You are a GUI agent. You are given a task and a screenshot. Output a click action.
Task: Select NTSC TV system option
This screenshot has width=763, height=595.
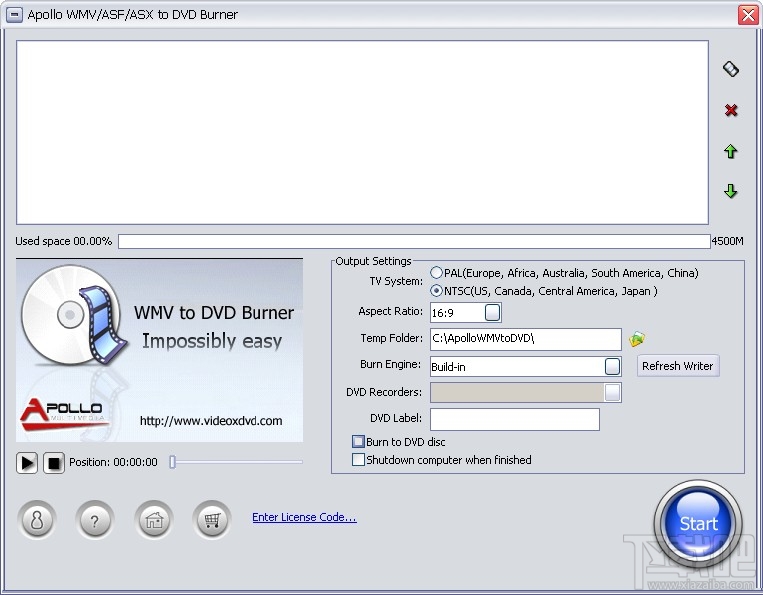436,291
